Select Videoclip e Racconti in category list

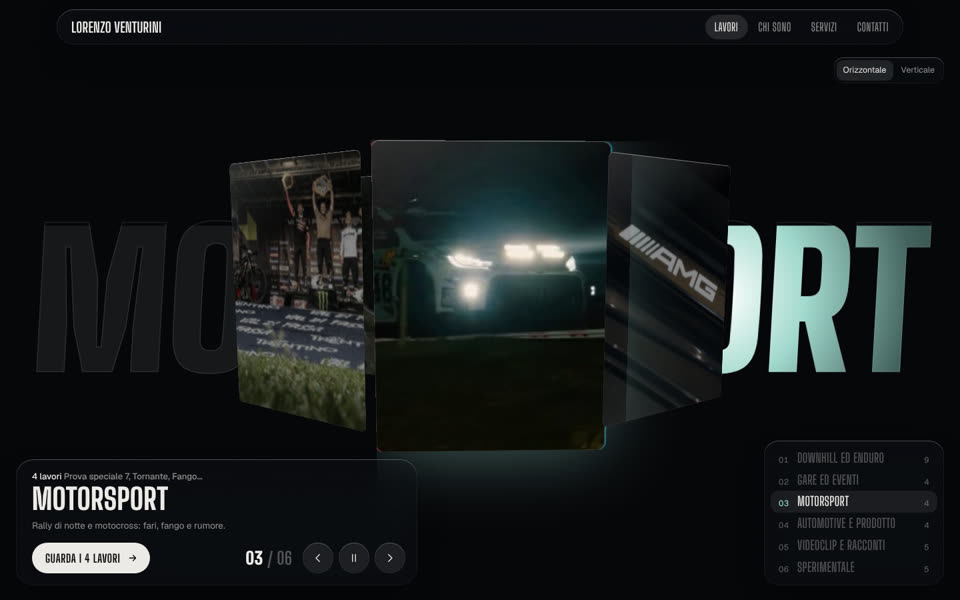tap(853, 546)
